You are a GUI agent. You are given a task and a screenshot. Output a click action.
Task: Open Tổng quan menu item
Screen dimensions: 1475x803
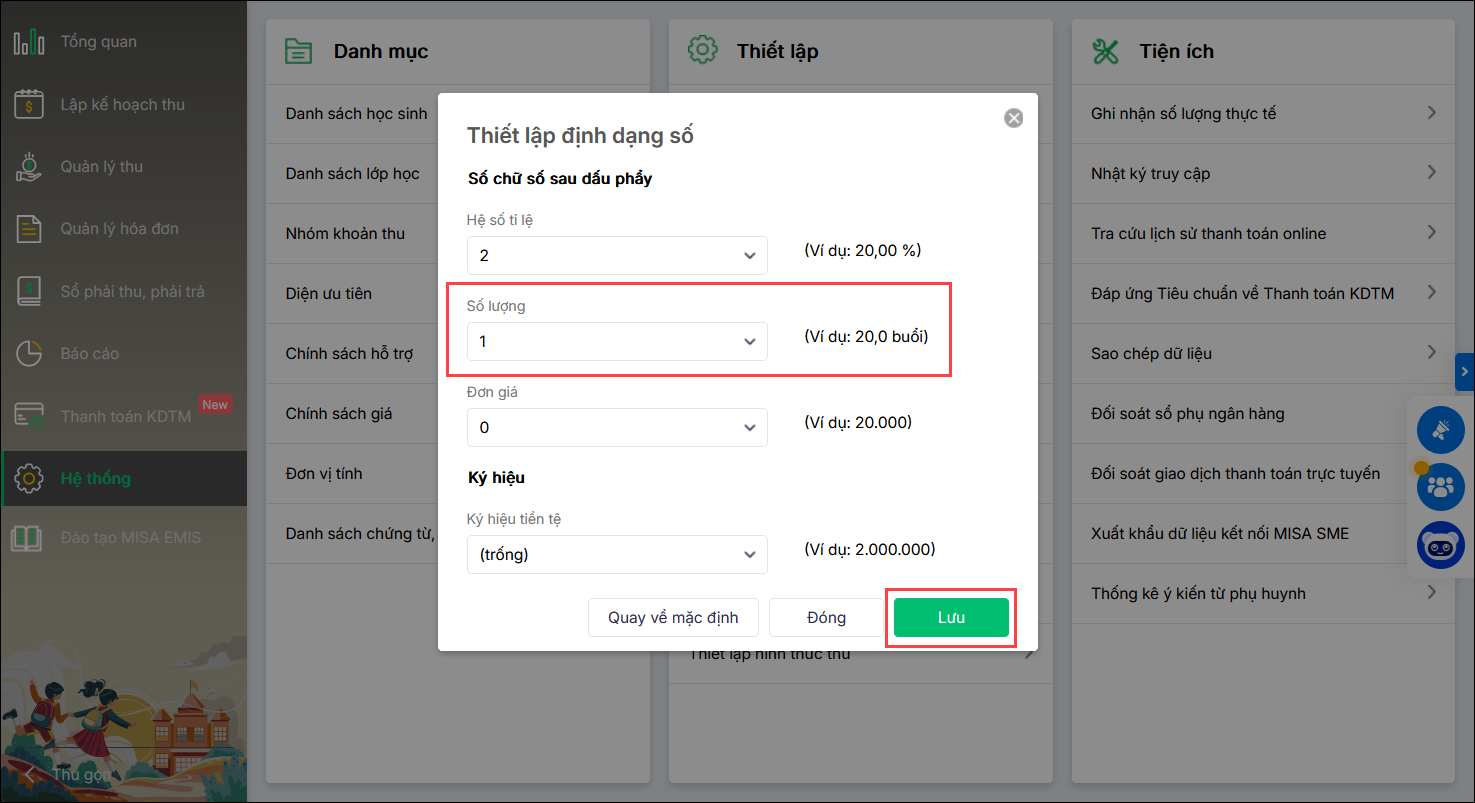click(x=123, y=42)
